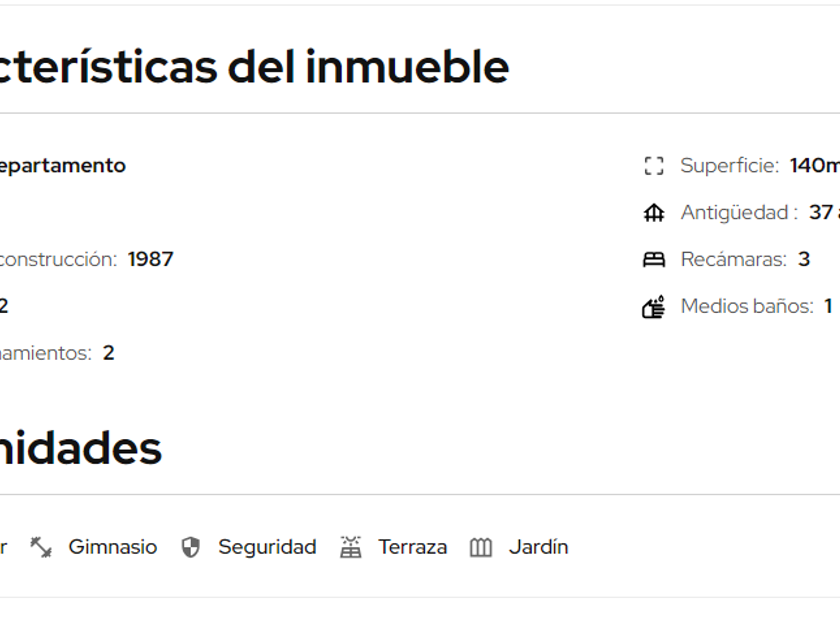Click the Recámaras bed icon

[x=654, y=260]
